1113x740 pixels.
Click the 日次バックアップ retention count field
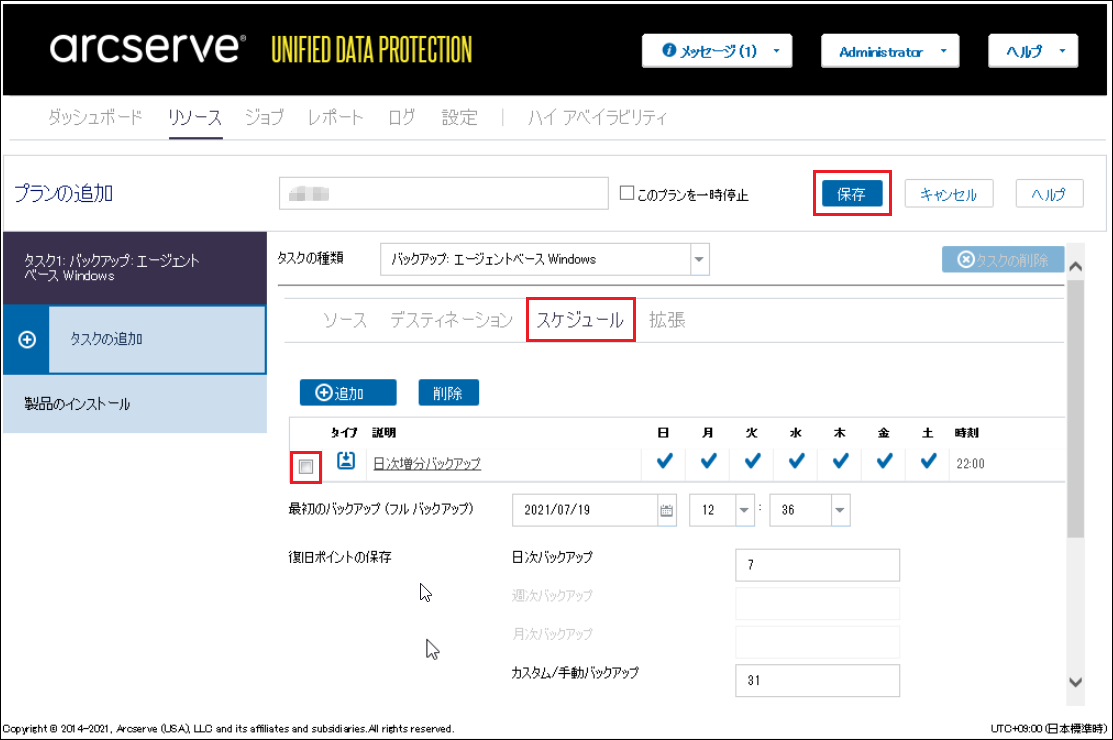tap(816, 565)
